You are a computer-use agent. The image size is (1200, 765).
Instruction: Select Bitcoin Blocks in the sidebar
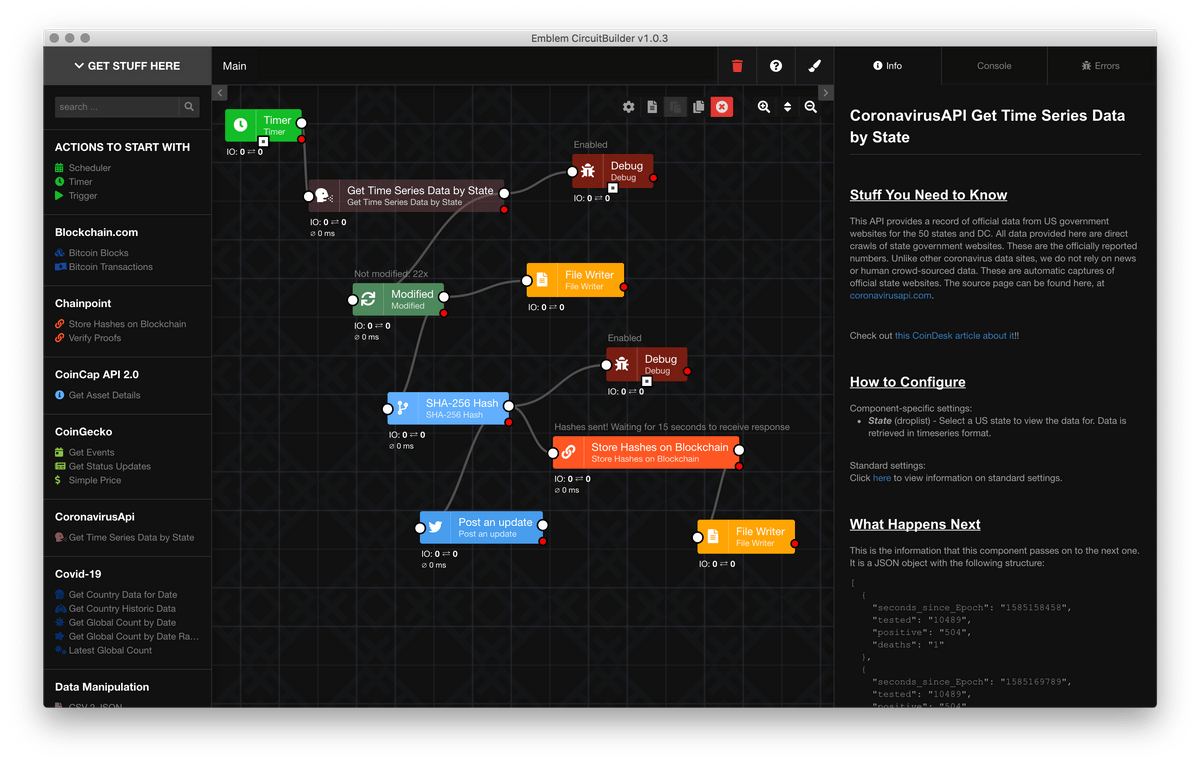(99, 253)
